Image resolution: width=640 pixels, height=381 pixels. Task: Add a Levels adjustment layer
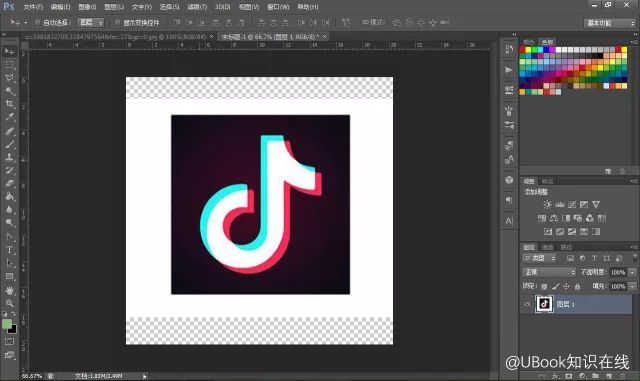pyautogui.click(x=560, y=204)
